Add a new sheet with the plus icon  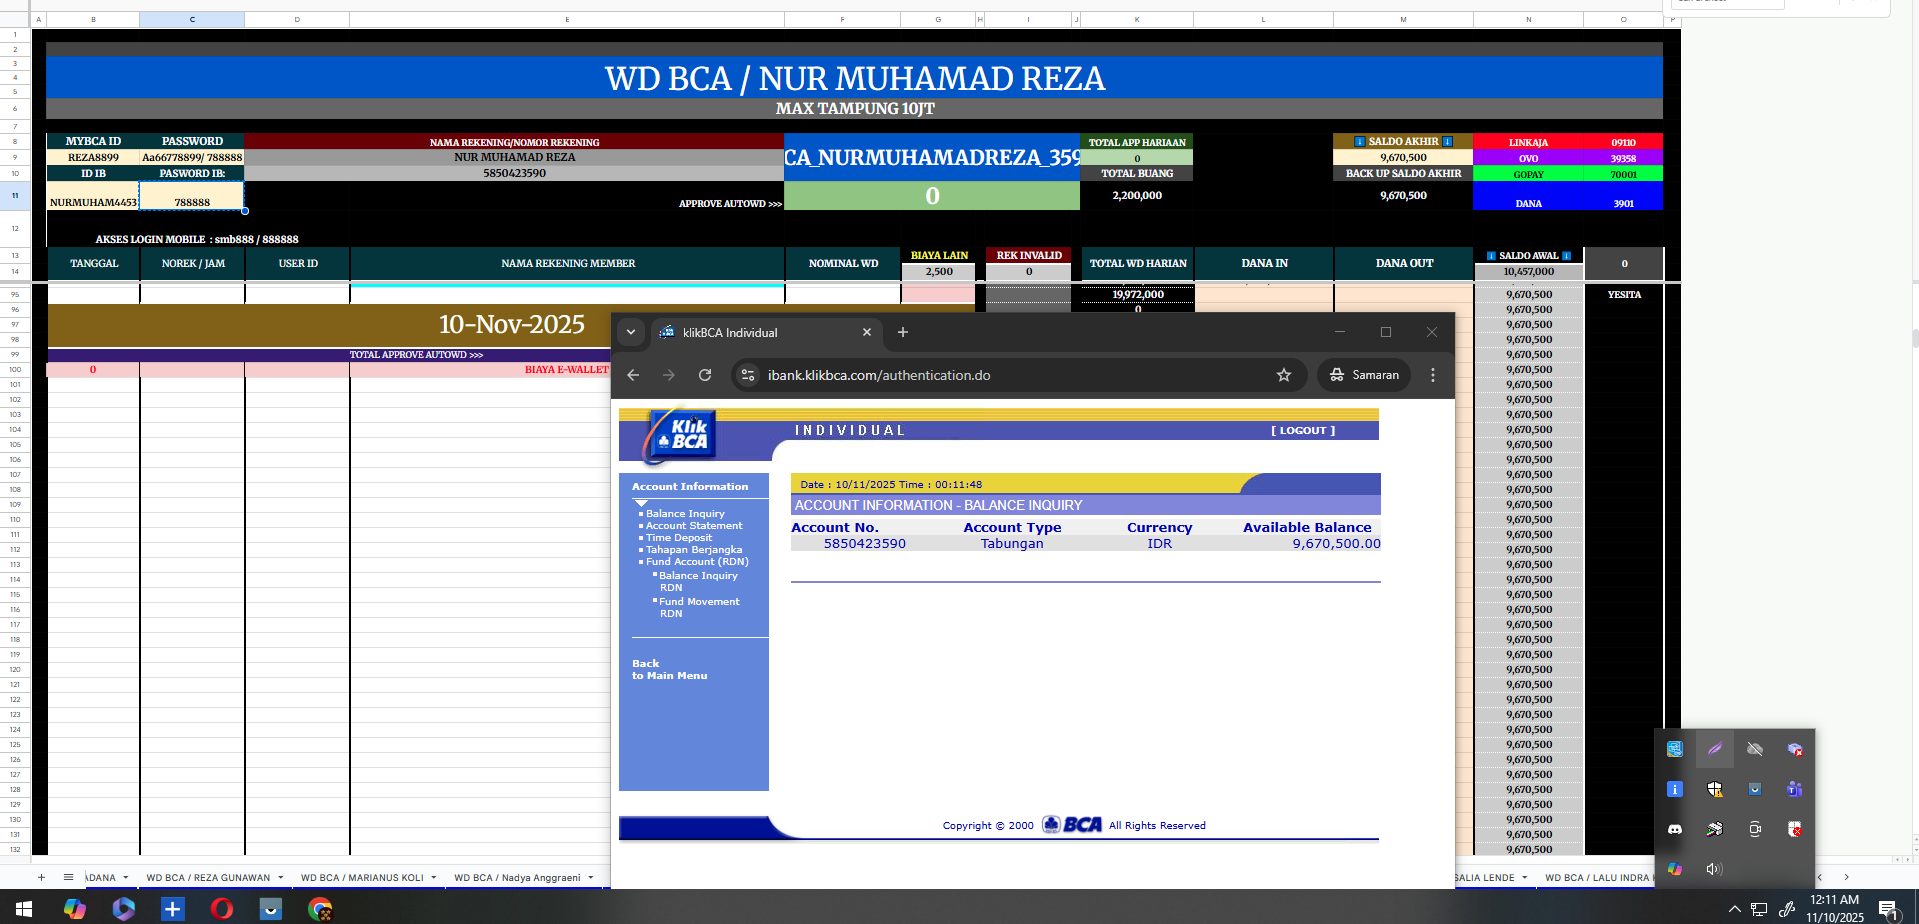click(41, 877)
